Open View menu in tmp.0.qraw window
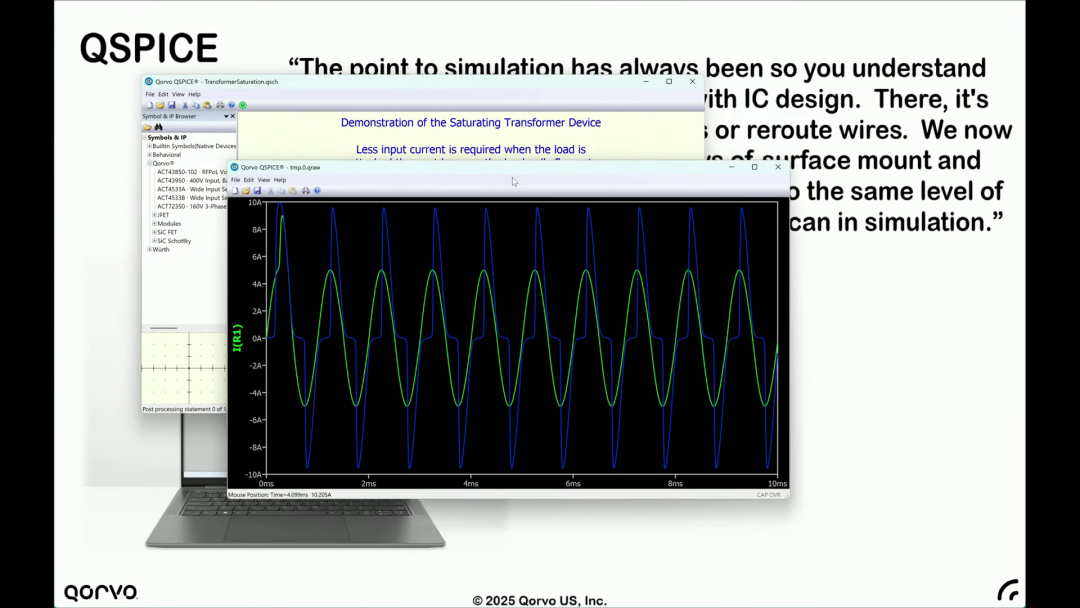Viewport: 1080px width, 608px height. pyautogui.click(x=264, y=180)
